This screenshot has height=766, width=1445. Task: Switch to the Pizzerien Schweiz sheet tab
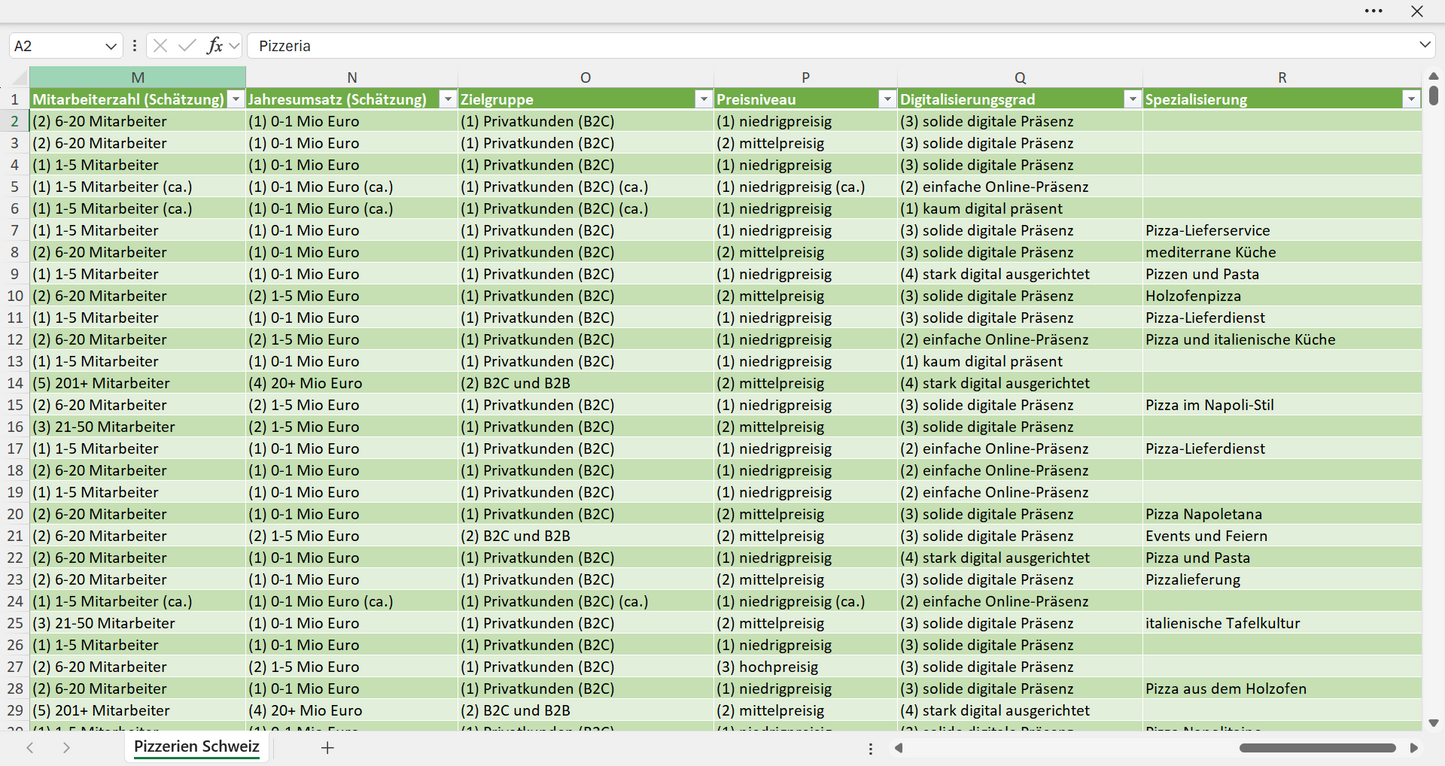[197, 747]
